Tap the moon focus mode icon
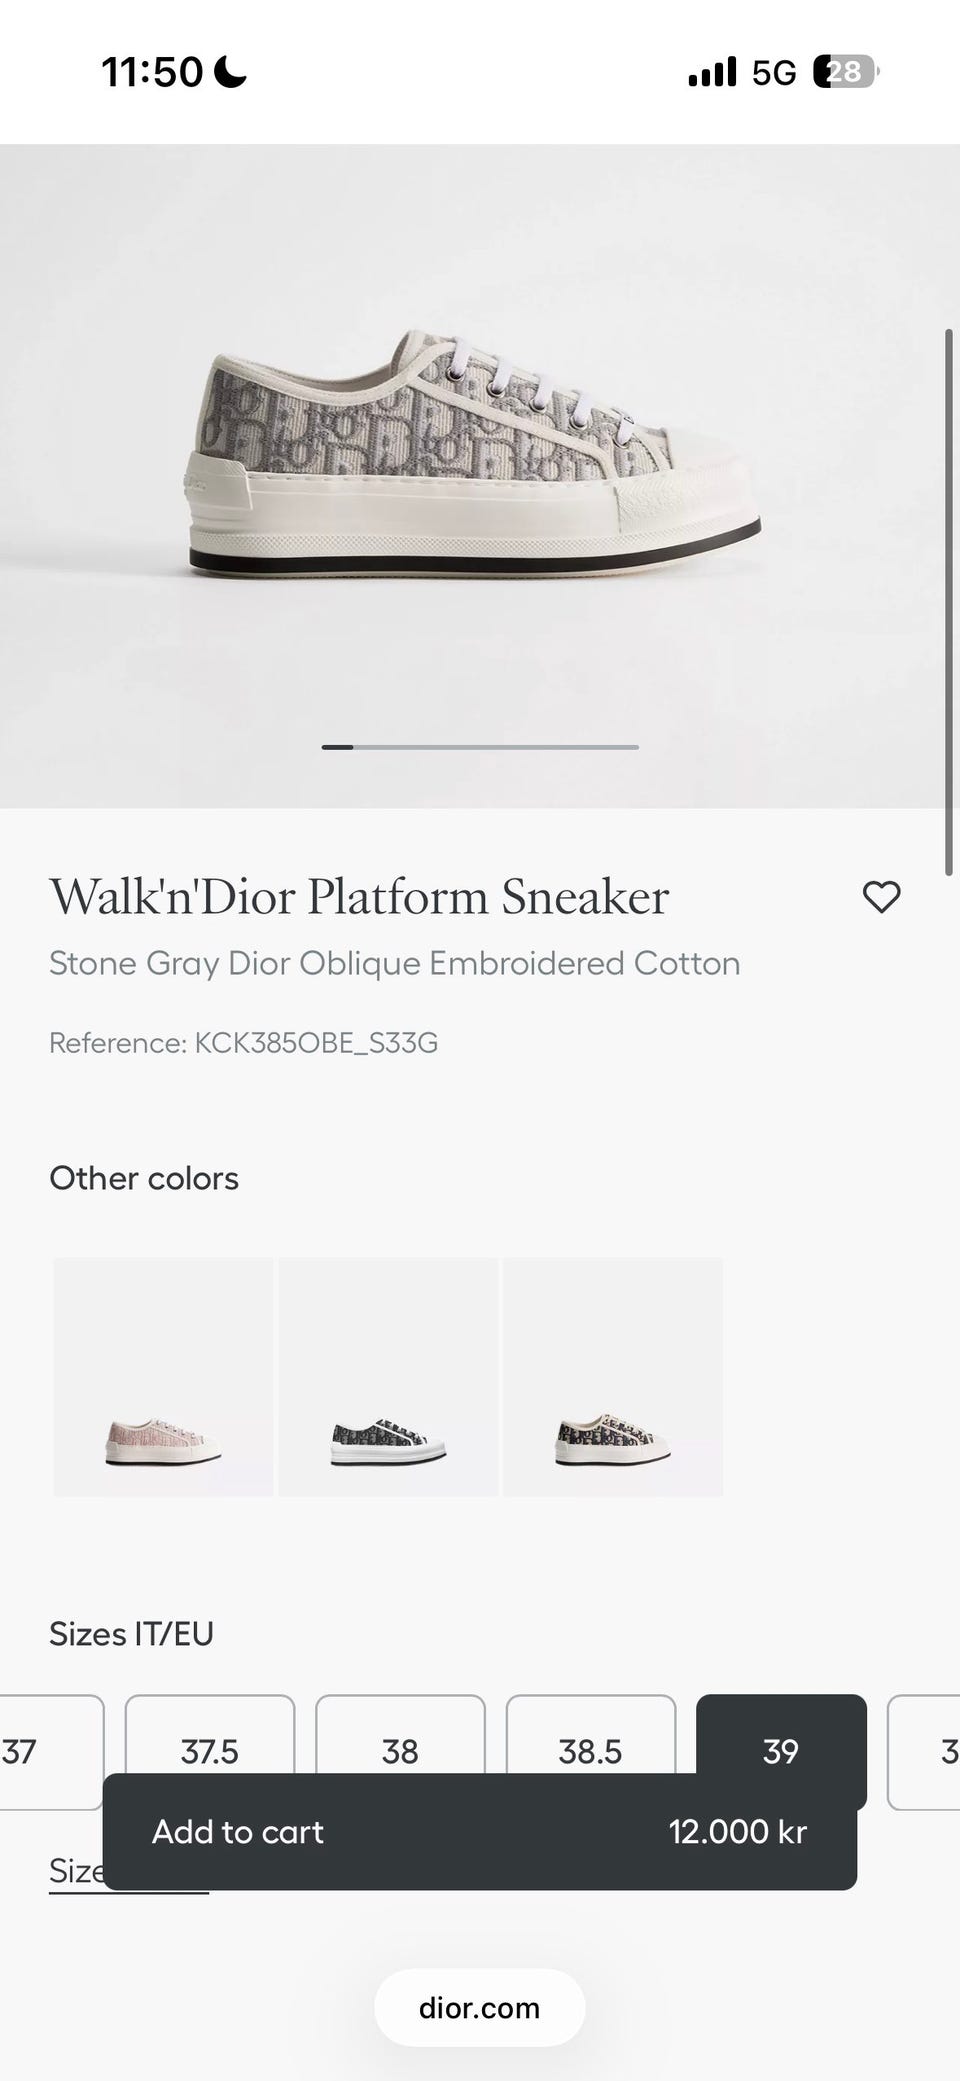 click(231, 72)
